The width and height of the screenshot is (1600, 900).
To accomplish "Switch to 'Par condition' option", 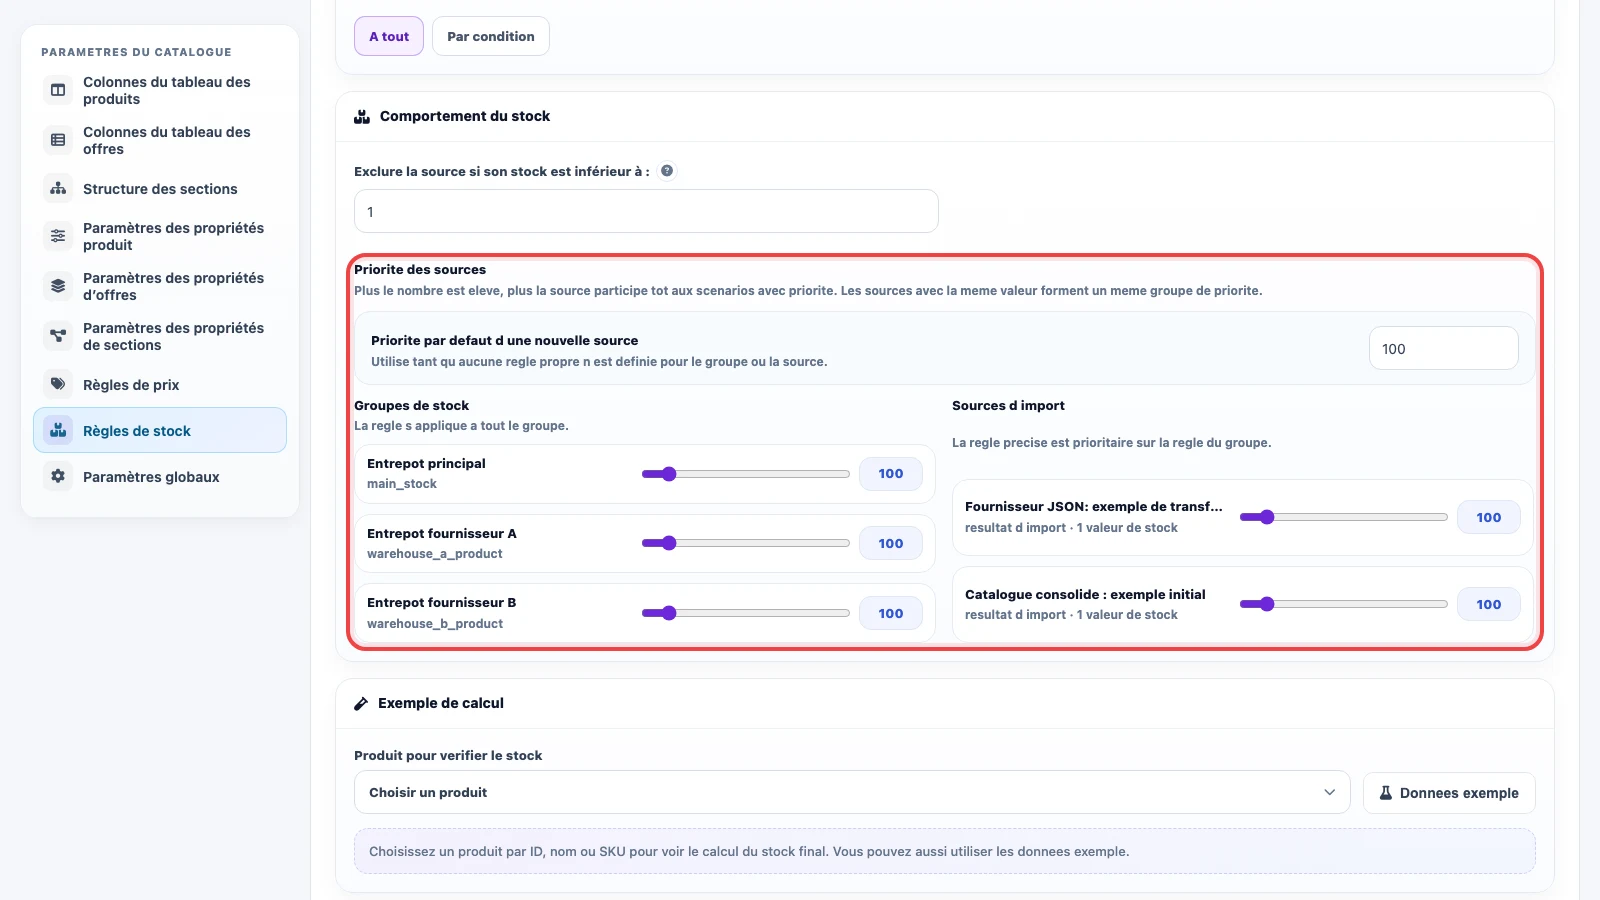I will pos(491,36).
